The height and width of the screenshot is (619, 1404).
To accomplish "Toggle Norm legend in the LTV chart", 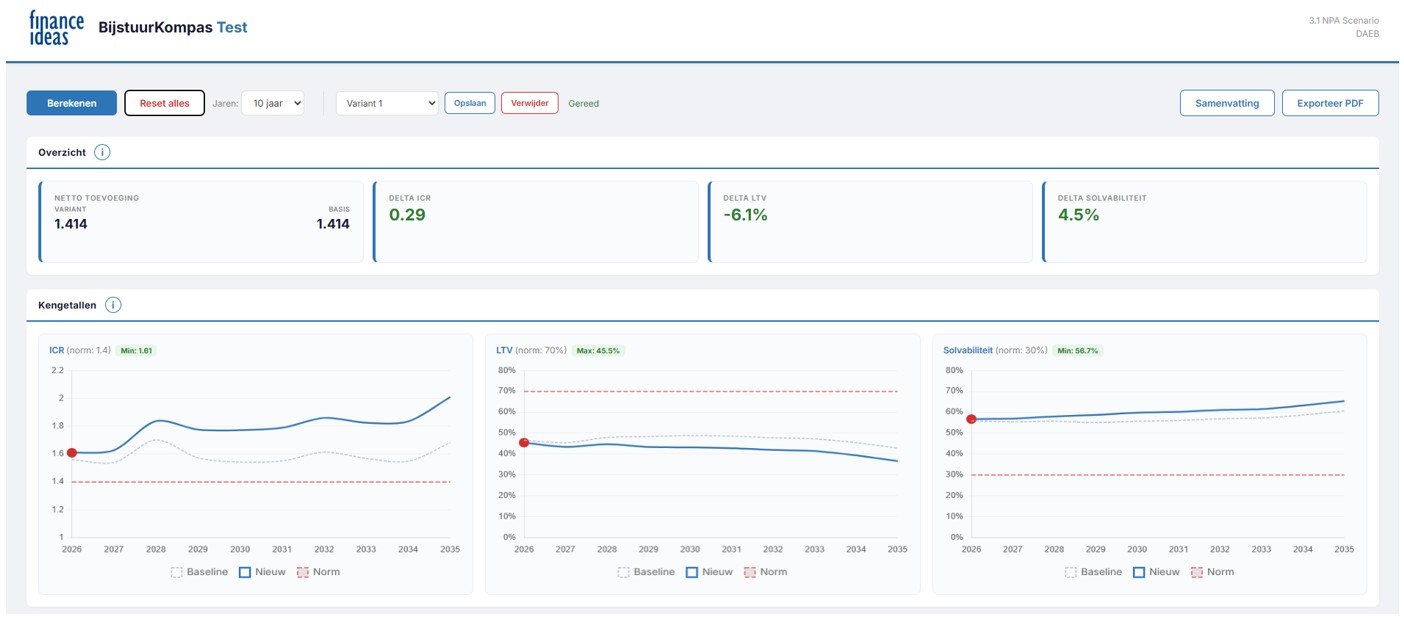I will [x=765, y=572].
